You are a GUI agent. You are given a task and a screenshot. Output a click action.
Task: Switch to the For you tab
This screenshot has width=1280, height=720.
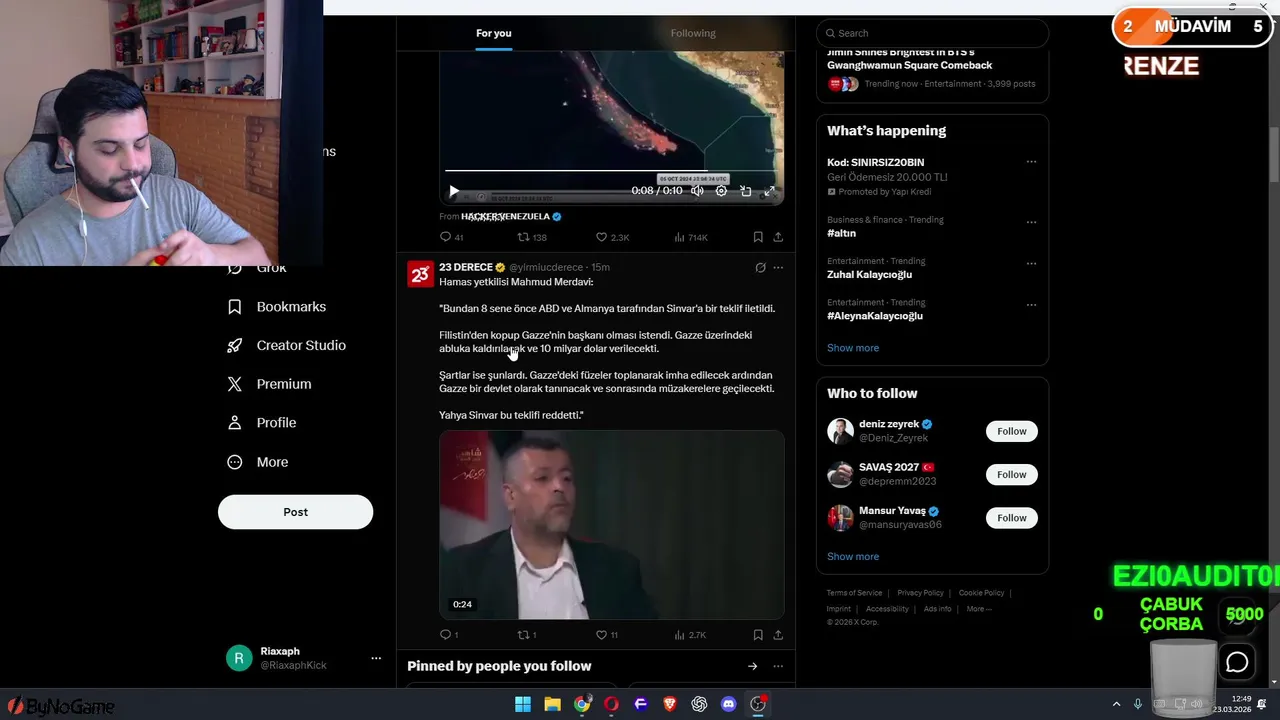pos(494,33)
